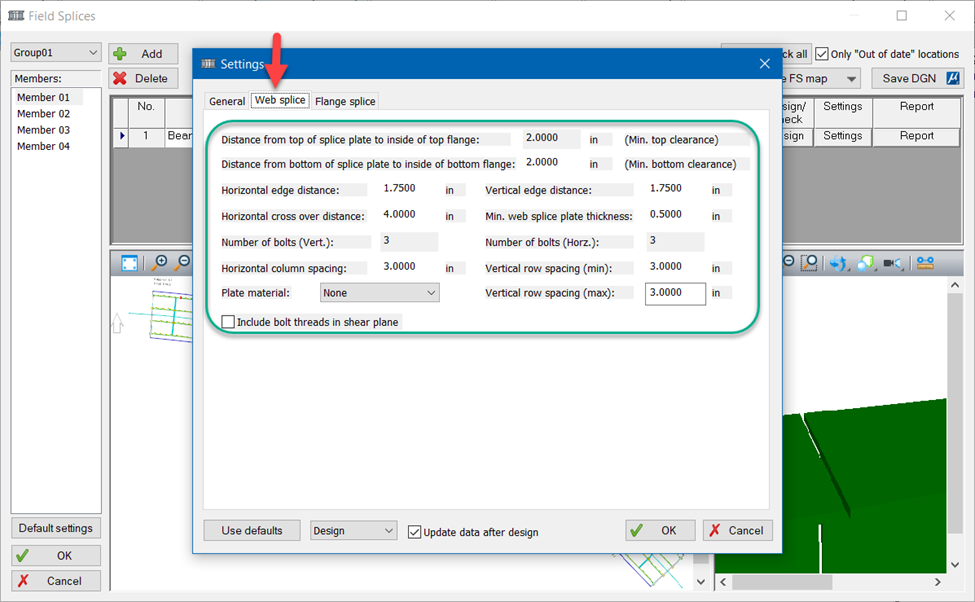Click the Save DGN button
This screenshot has width=975, height=602.
point(917,78)
